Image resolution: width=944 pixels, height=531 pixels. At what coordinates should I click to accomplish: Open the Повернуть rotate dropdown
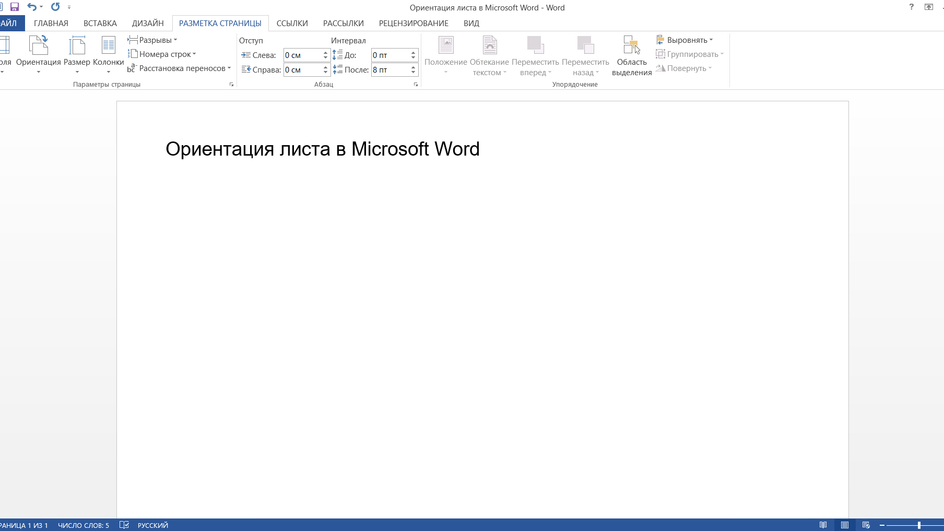coord(683,69)
